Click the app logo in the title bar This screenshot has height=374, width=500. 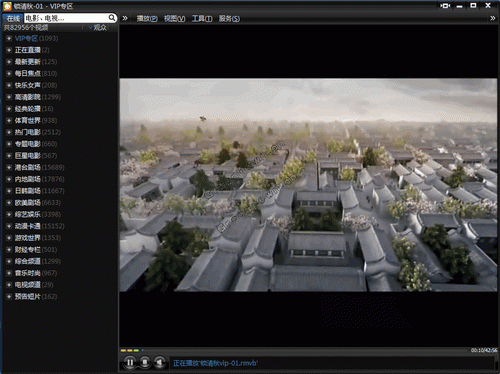click(x=7, y=6)
